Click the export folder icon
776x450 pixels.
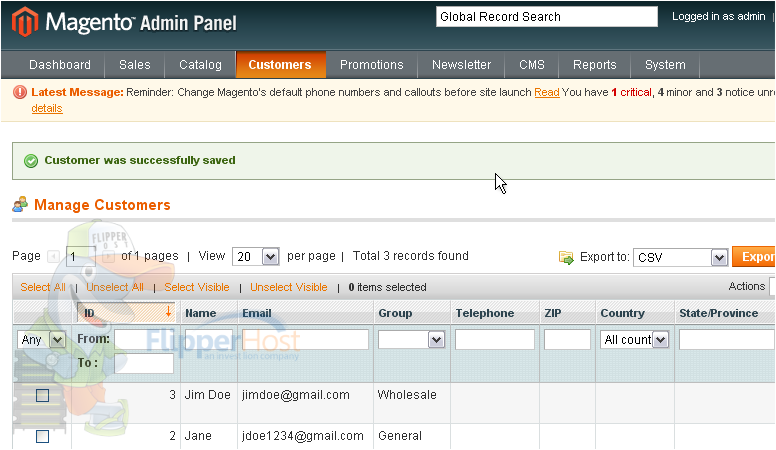pos(566,257)
